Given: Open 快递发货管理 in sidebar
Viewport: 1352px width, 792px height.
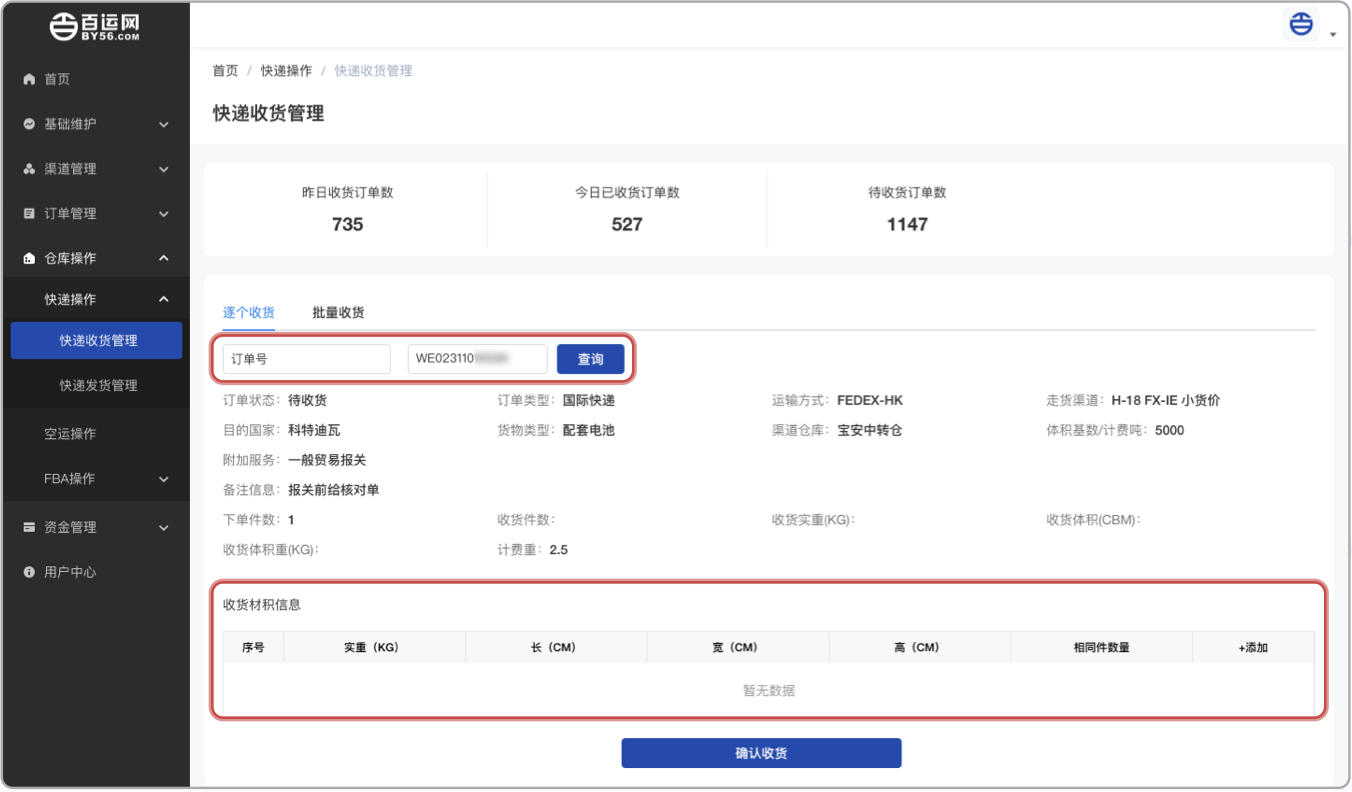Looking at the screenshot, I should click(98, 386).
